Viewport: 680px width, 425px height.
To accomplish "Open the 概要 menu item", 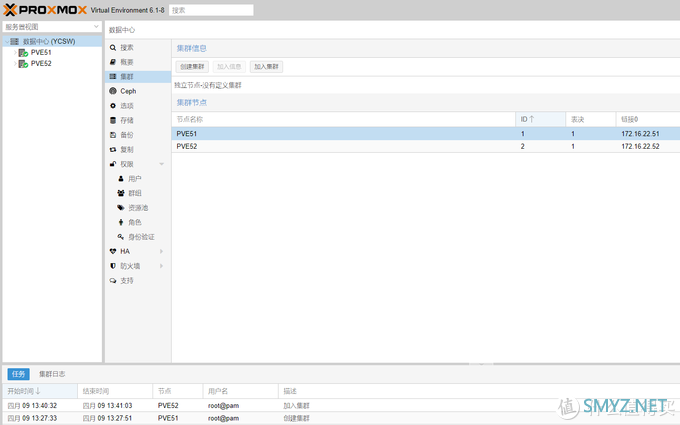I will tap(138, 62).
